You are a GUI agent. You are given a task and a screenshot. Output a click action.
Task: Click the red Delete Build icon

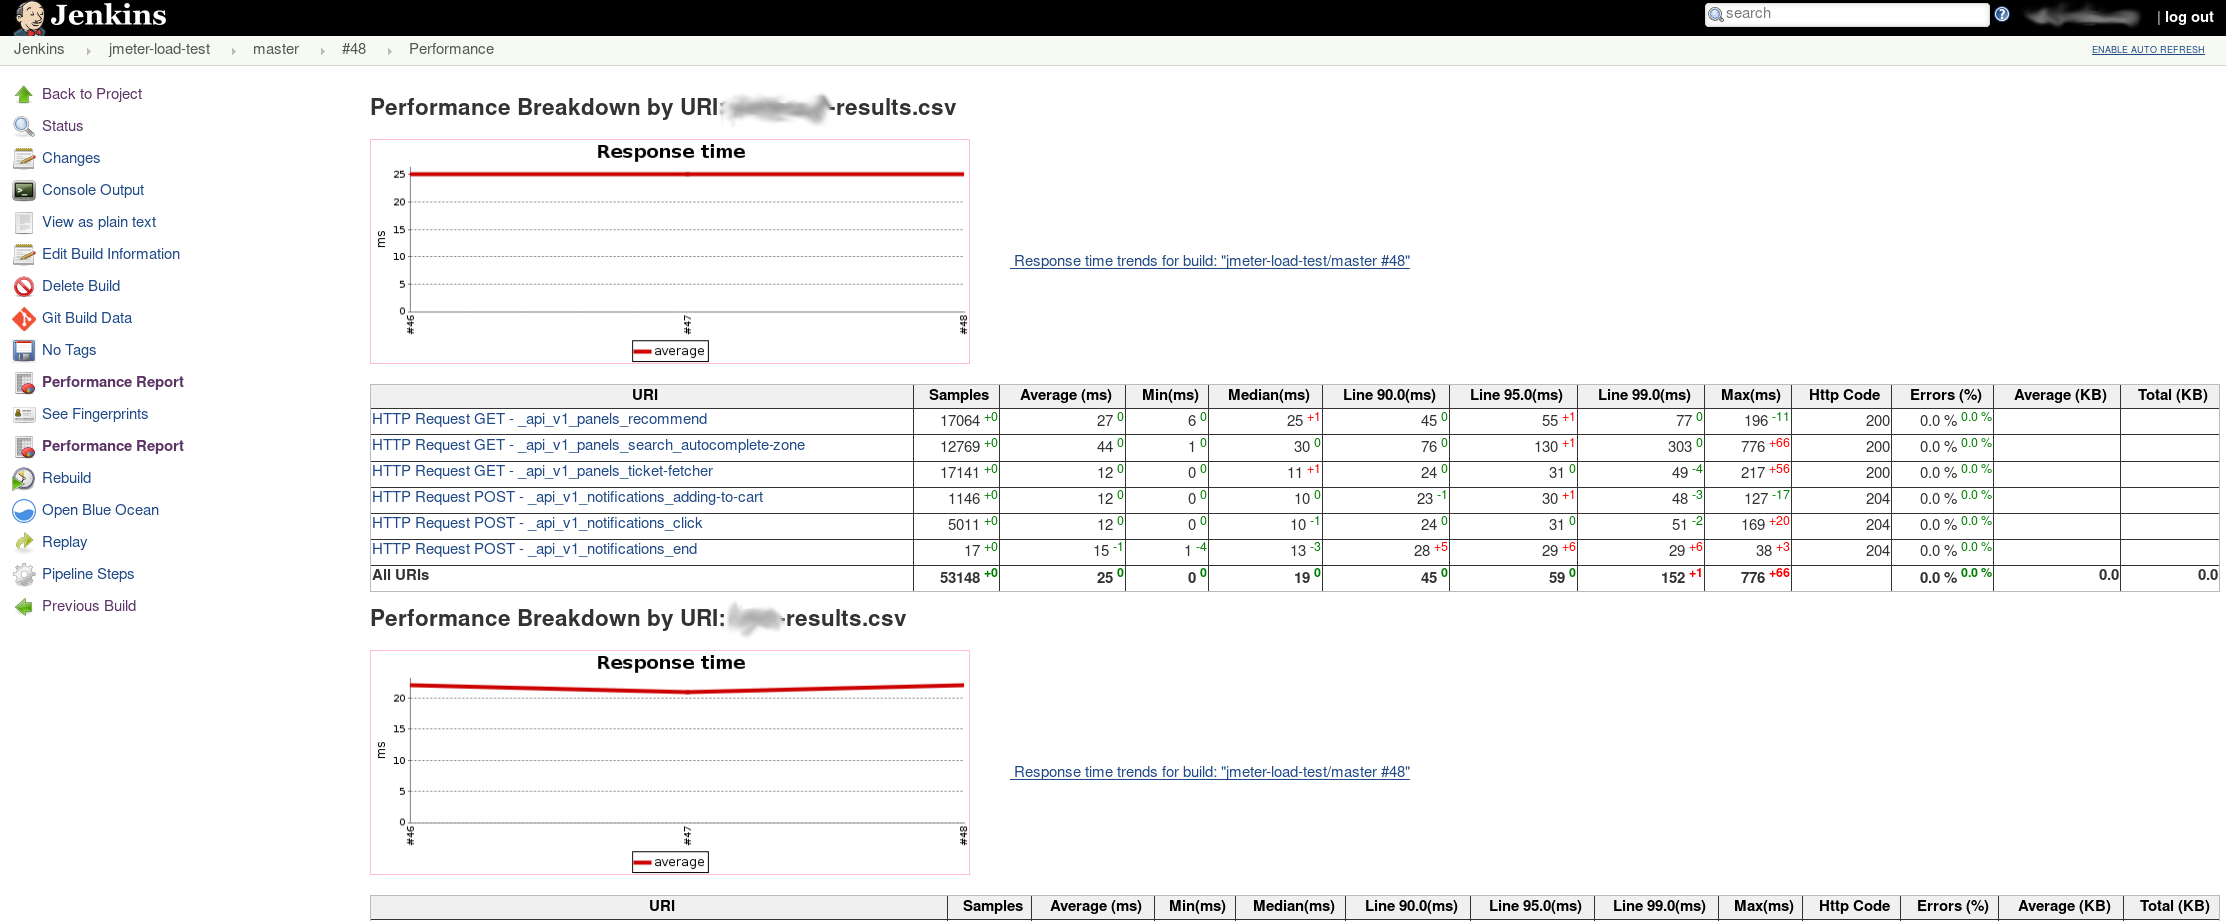point(24,287)
